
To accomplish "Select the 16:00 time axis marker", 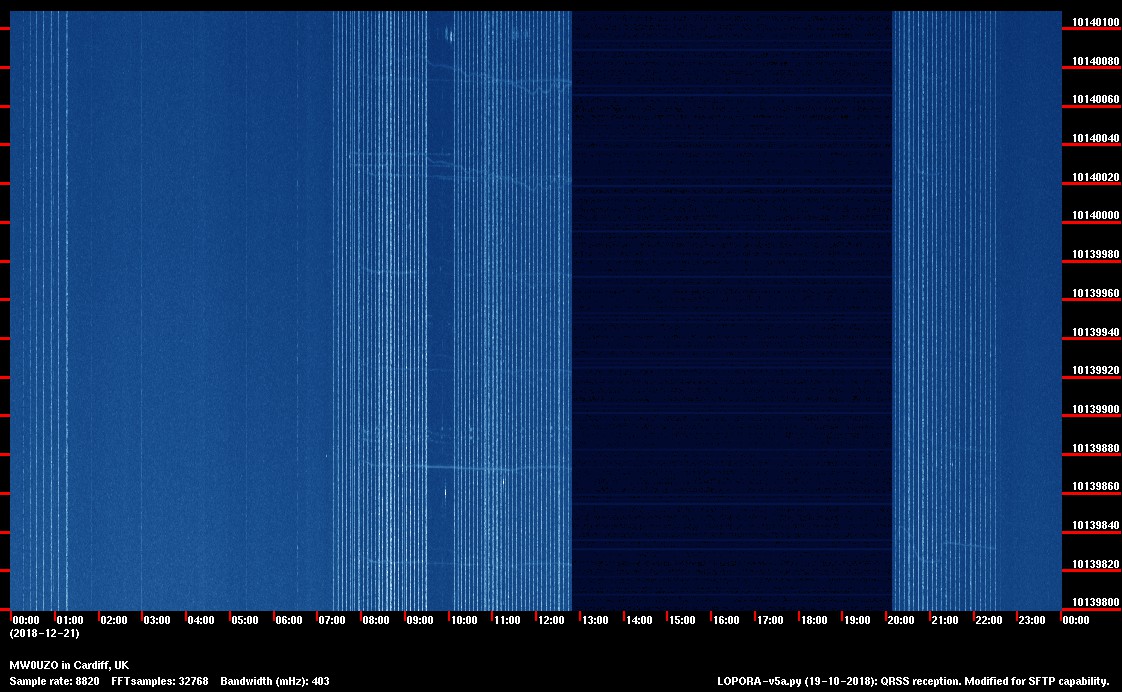I will (x=725, y=621).
